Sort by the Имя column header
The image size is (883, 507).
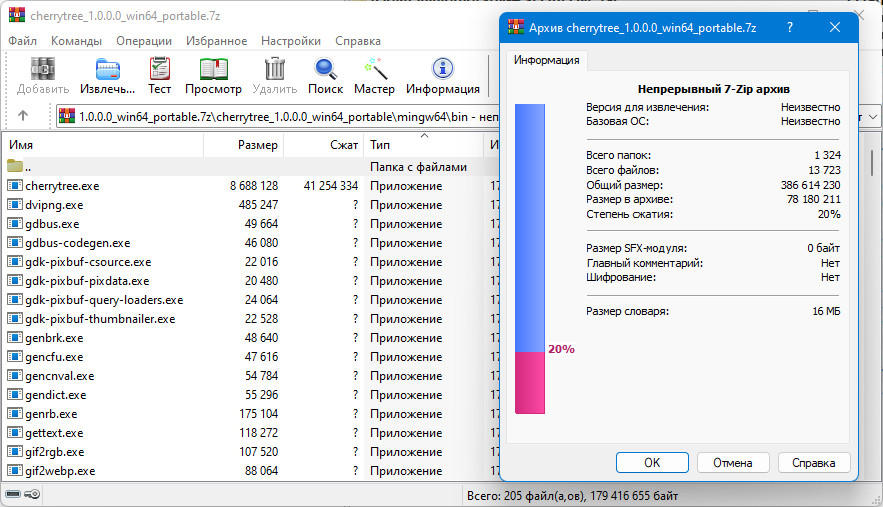[x=103, y=145]
